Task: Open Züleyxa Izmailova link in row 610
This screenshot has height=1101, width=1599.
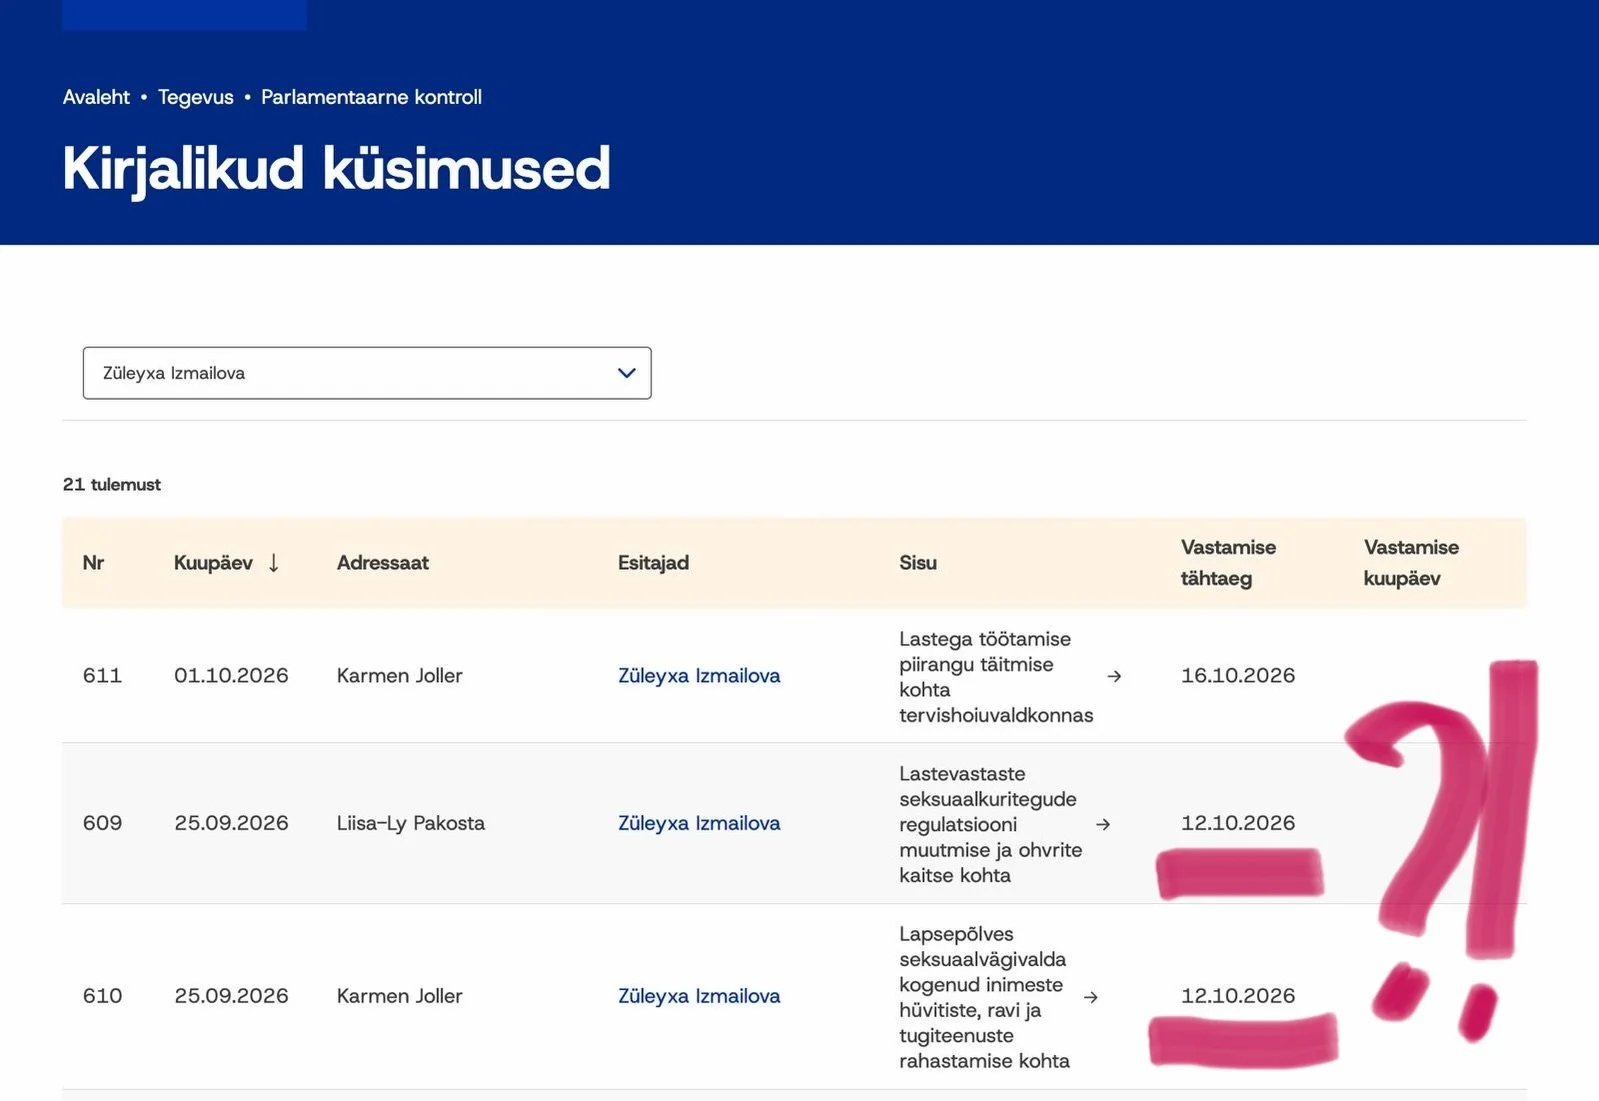Action: 699,996
